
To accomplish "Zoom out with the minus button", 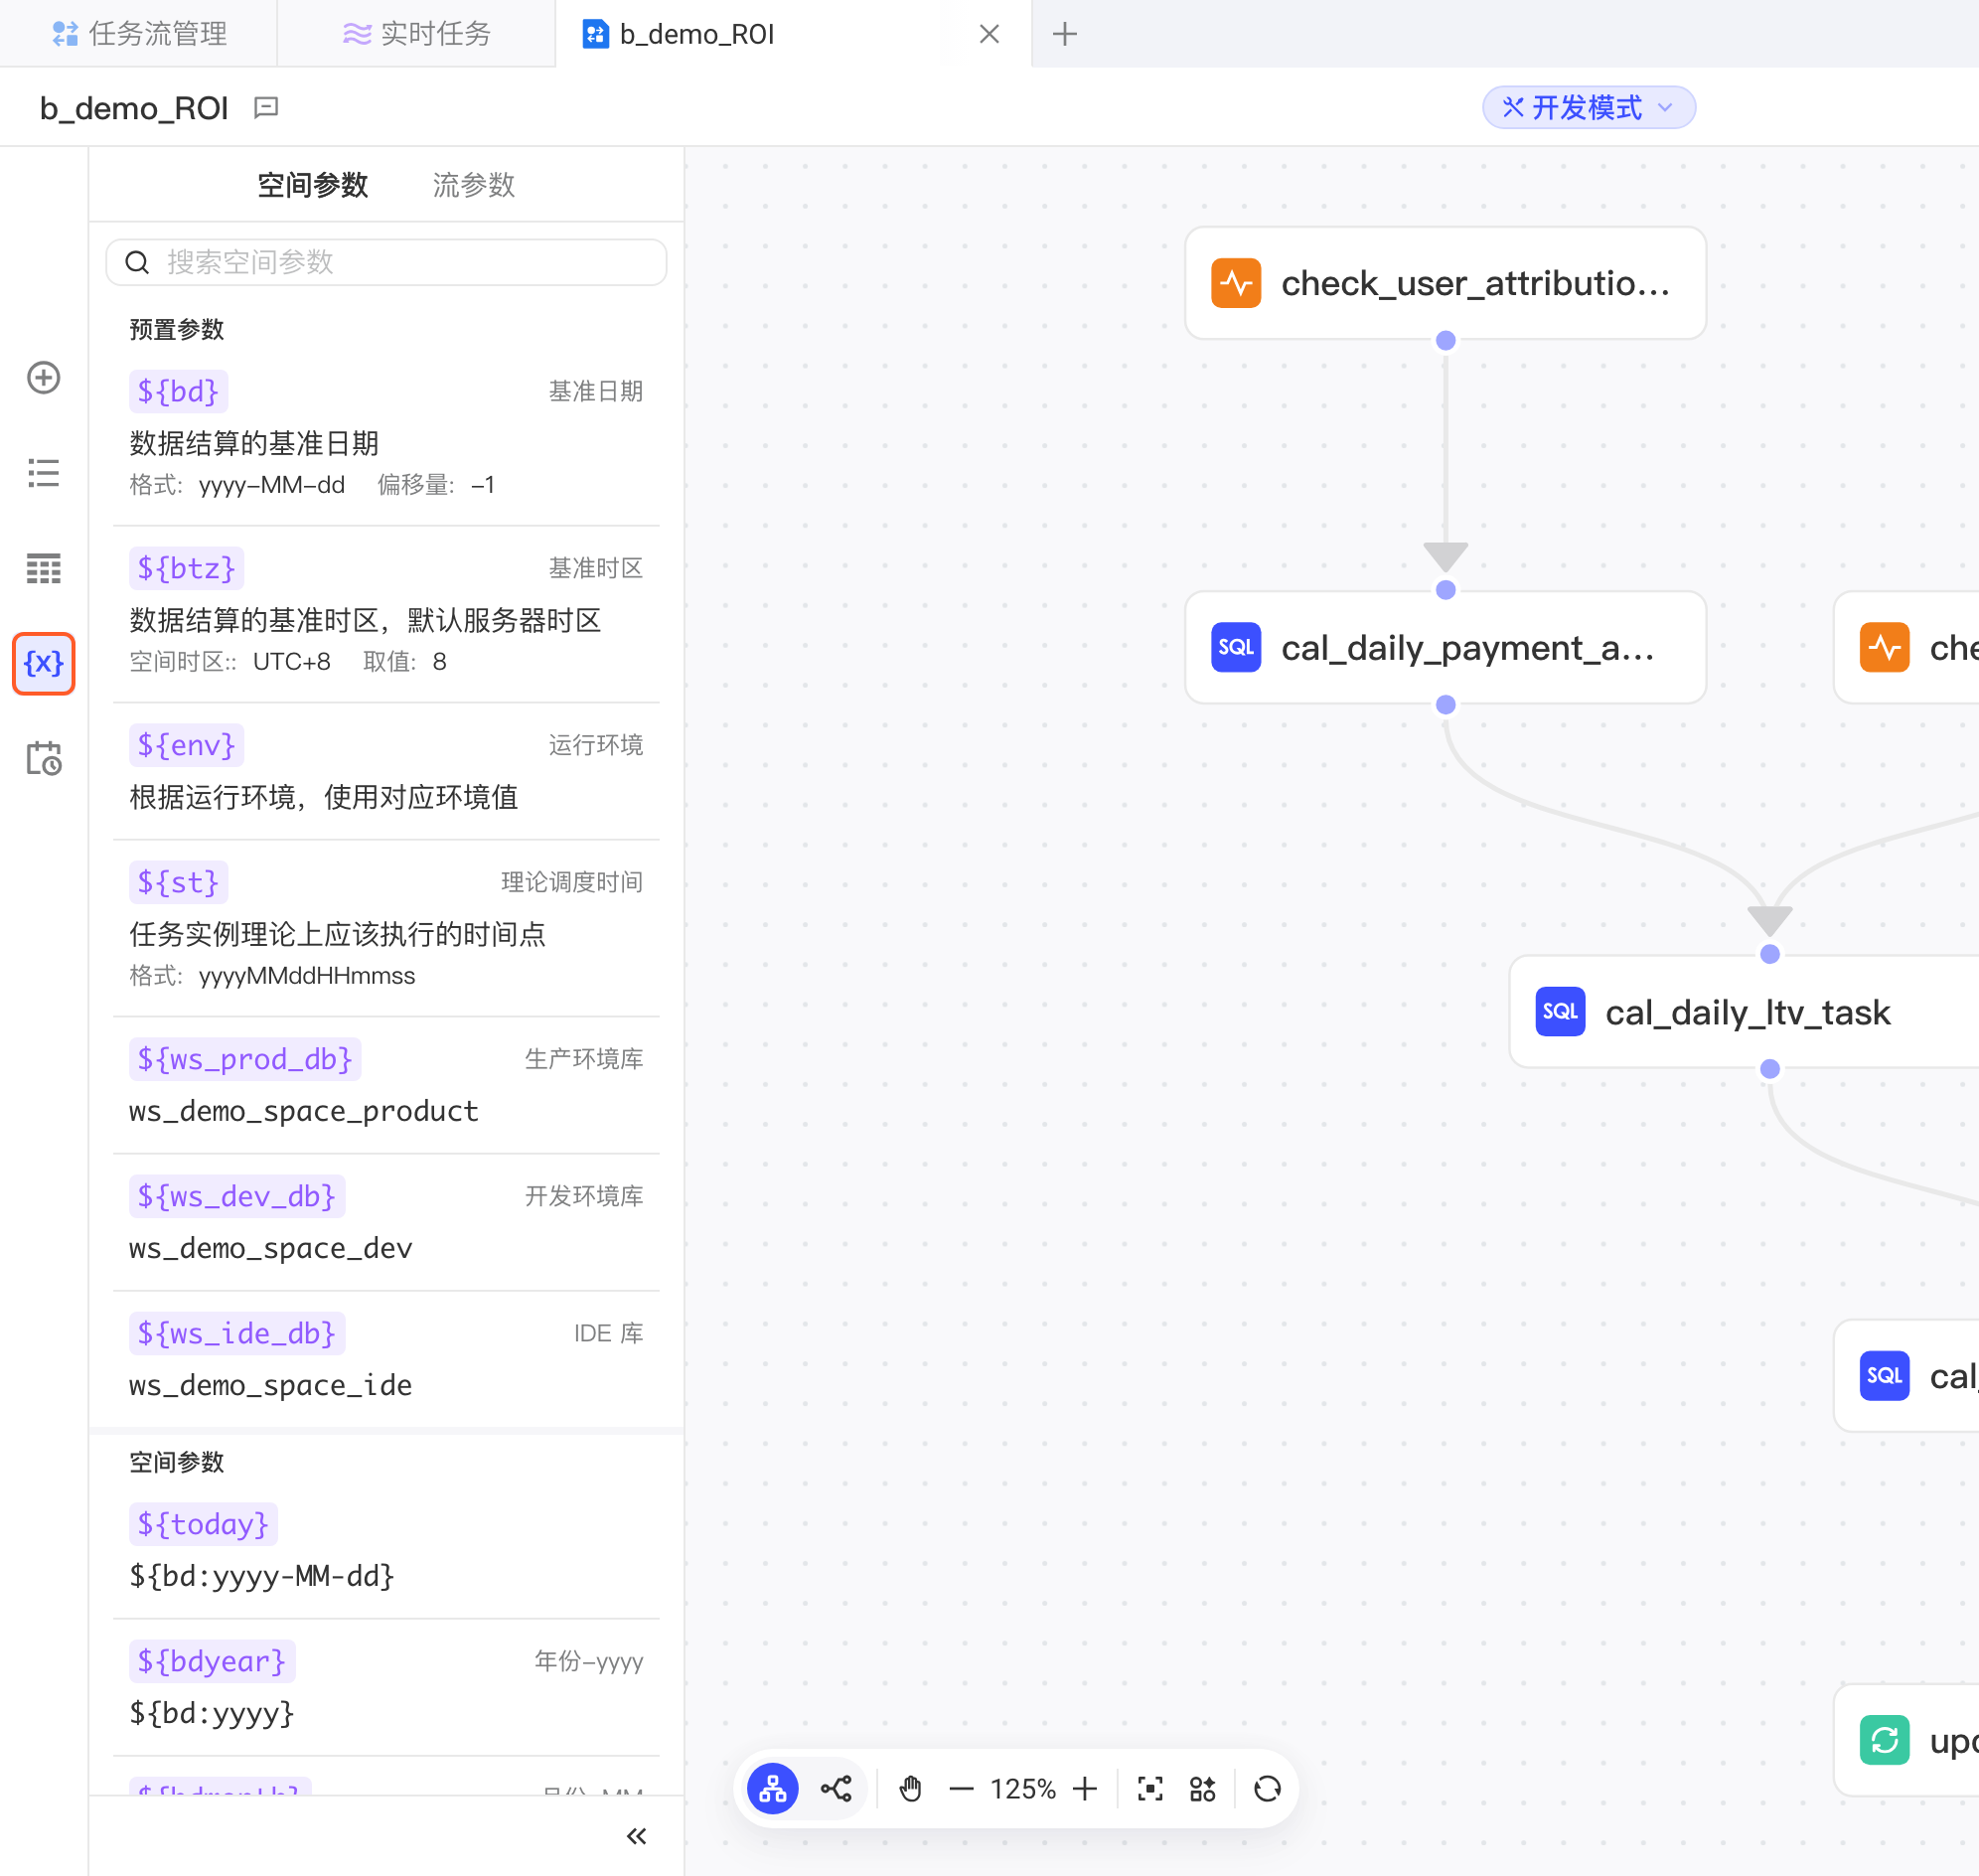I will [961, 1788].
